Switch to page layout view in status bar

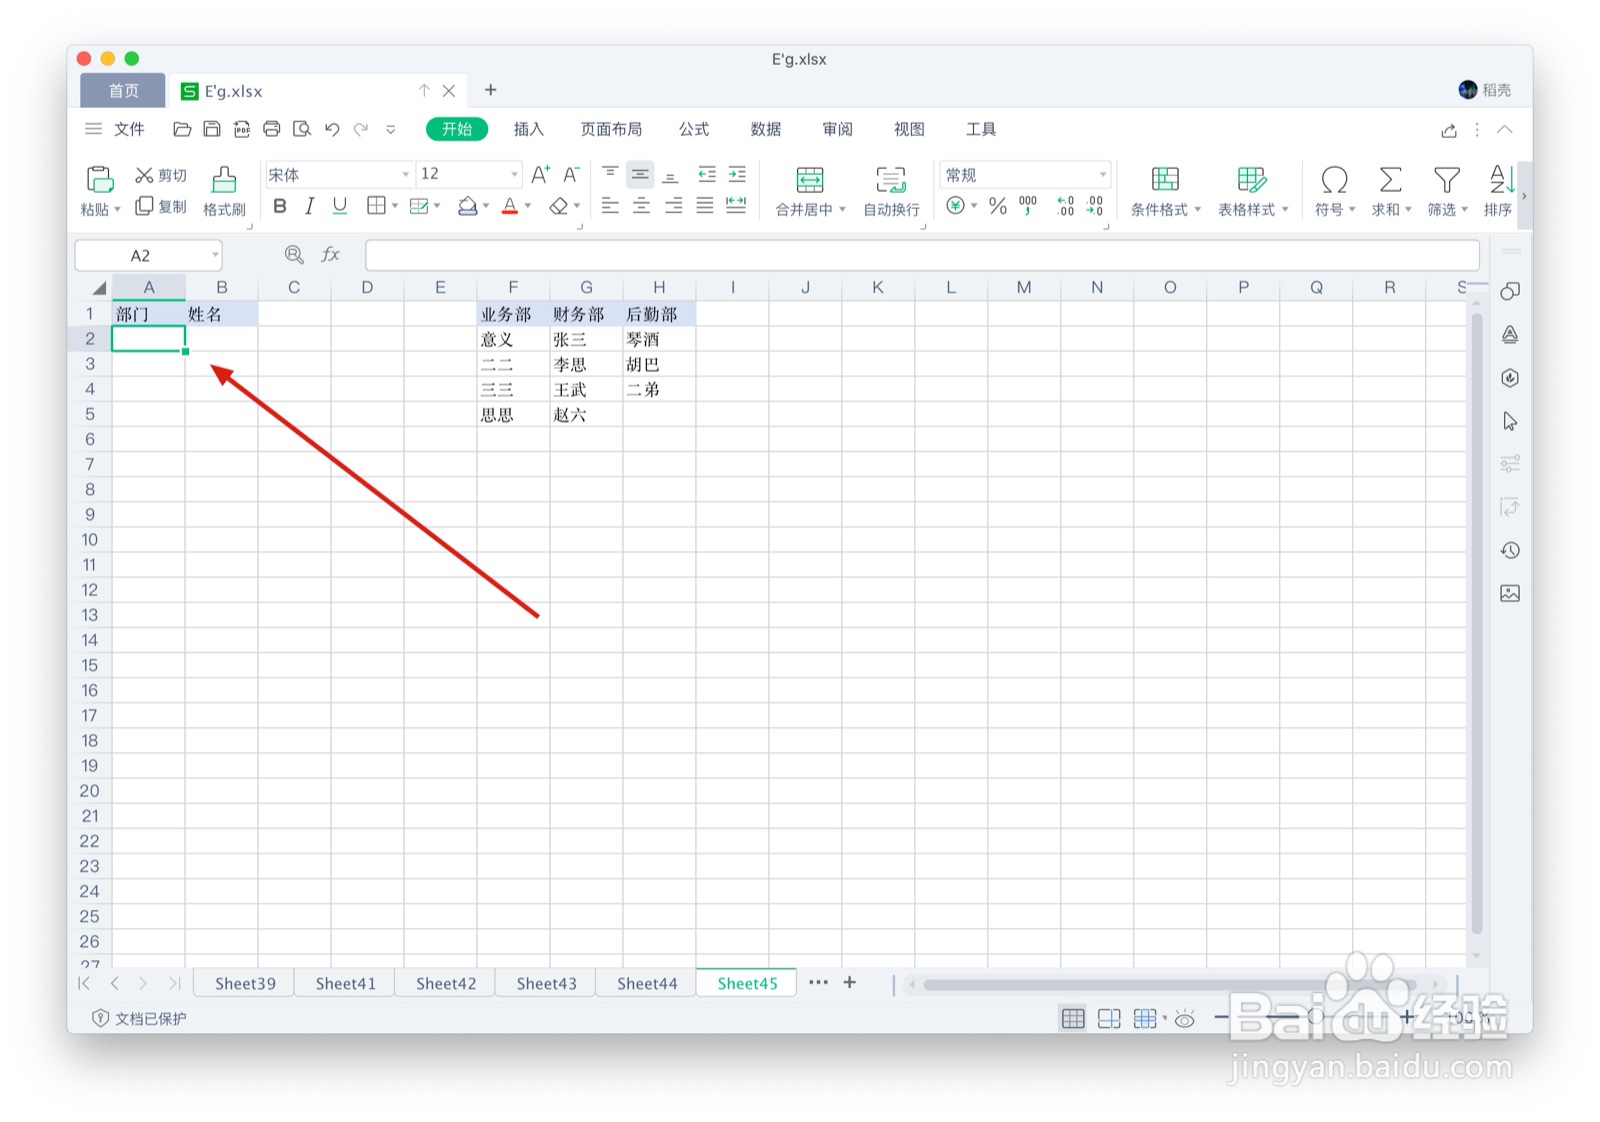(1109, 1018)
